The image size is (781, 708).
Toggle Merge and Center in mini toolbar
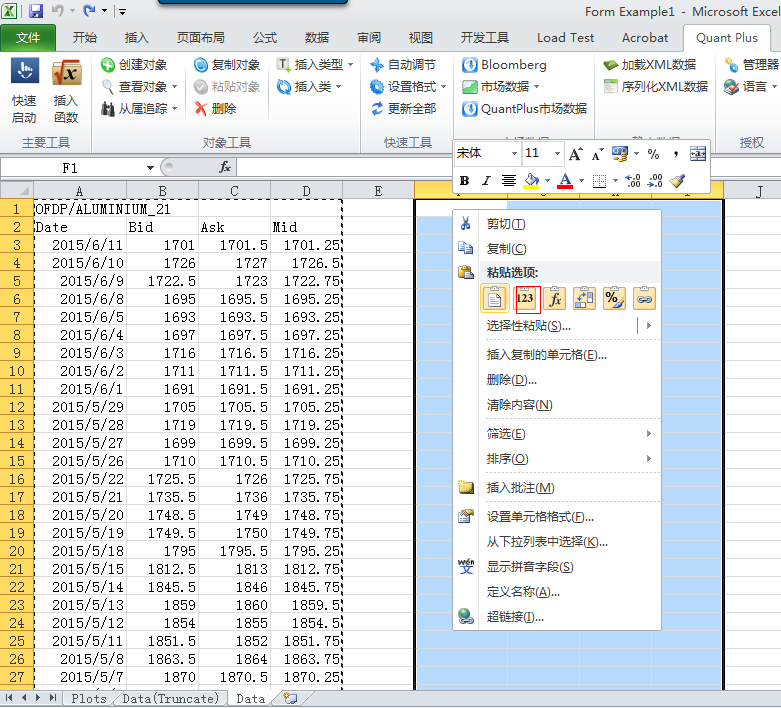tap(698, 154)
